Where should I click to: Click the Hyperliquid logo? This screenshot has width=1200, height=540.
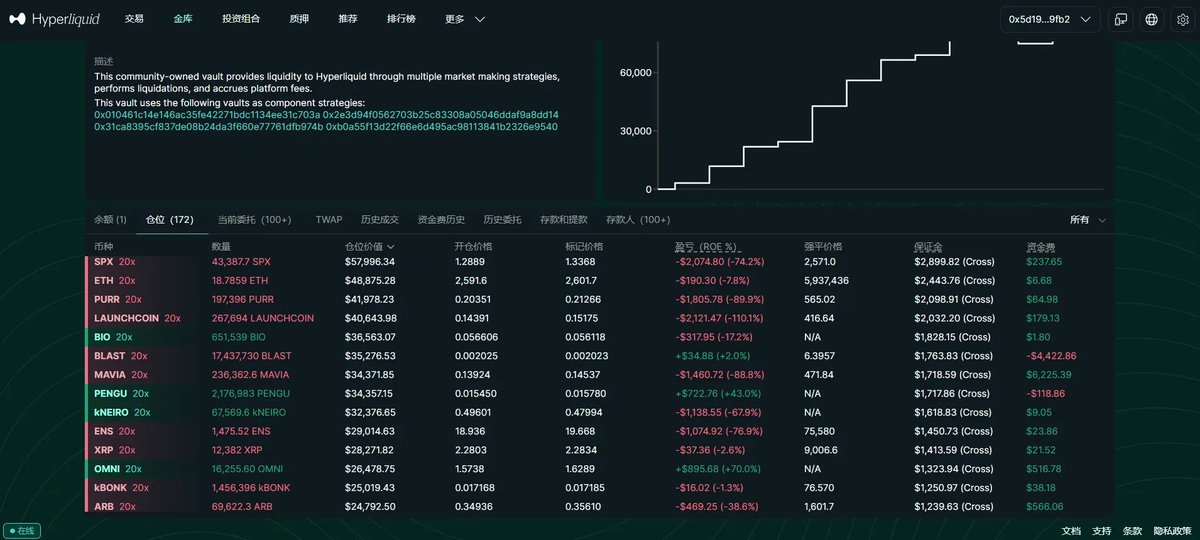(55, 19)
